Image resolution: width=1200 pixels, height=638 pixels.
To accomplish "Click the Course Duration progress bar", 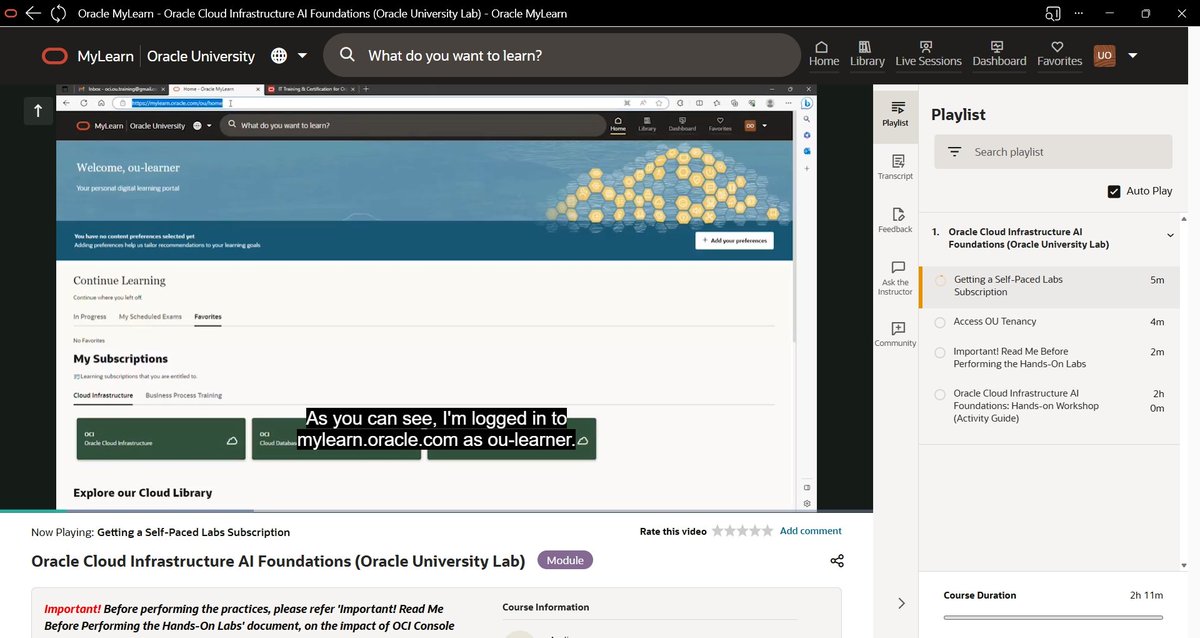I will pyautogui.click(x=1053, y=617).
